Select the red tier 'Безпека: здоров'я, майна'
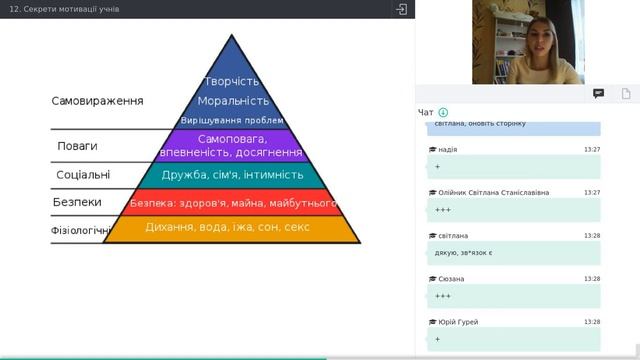Screen dimensions: 640x360 231,202
